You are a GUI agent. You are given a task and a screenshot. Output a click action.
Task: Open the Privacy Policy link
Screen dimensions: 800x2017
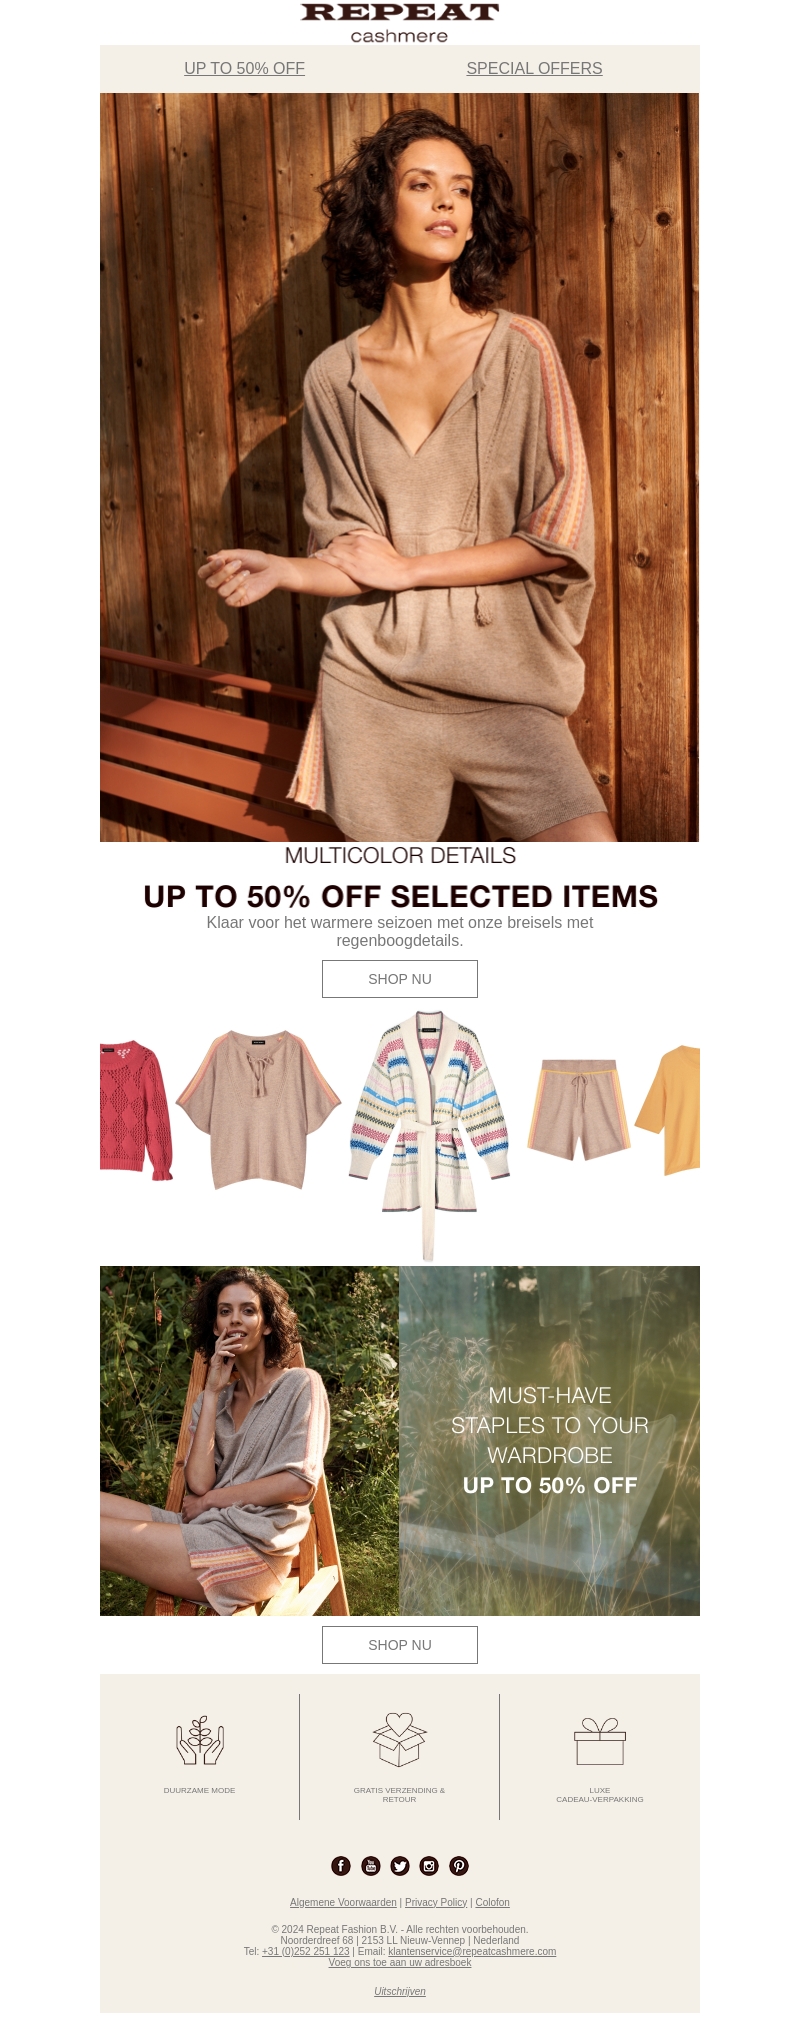pyautogui.click(x=436, y=1902)
